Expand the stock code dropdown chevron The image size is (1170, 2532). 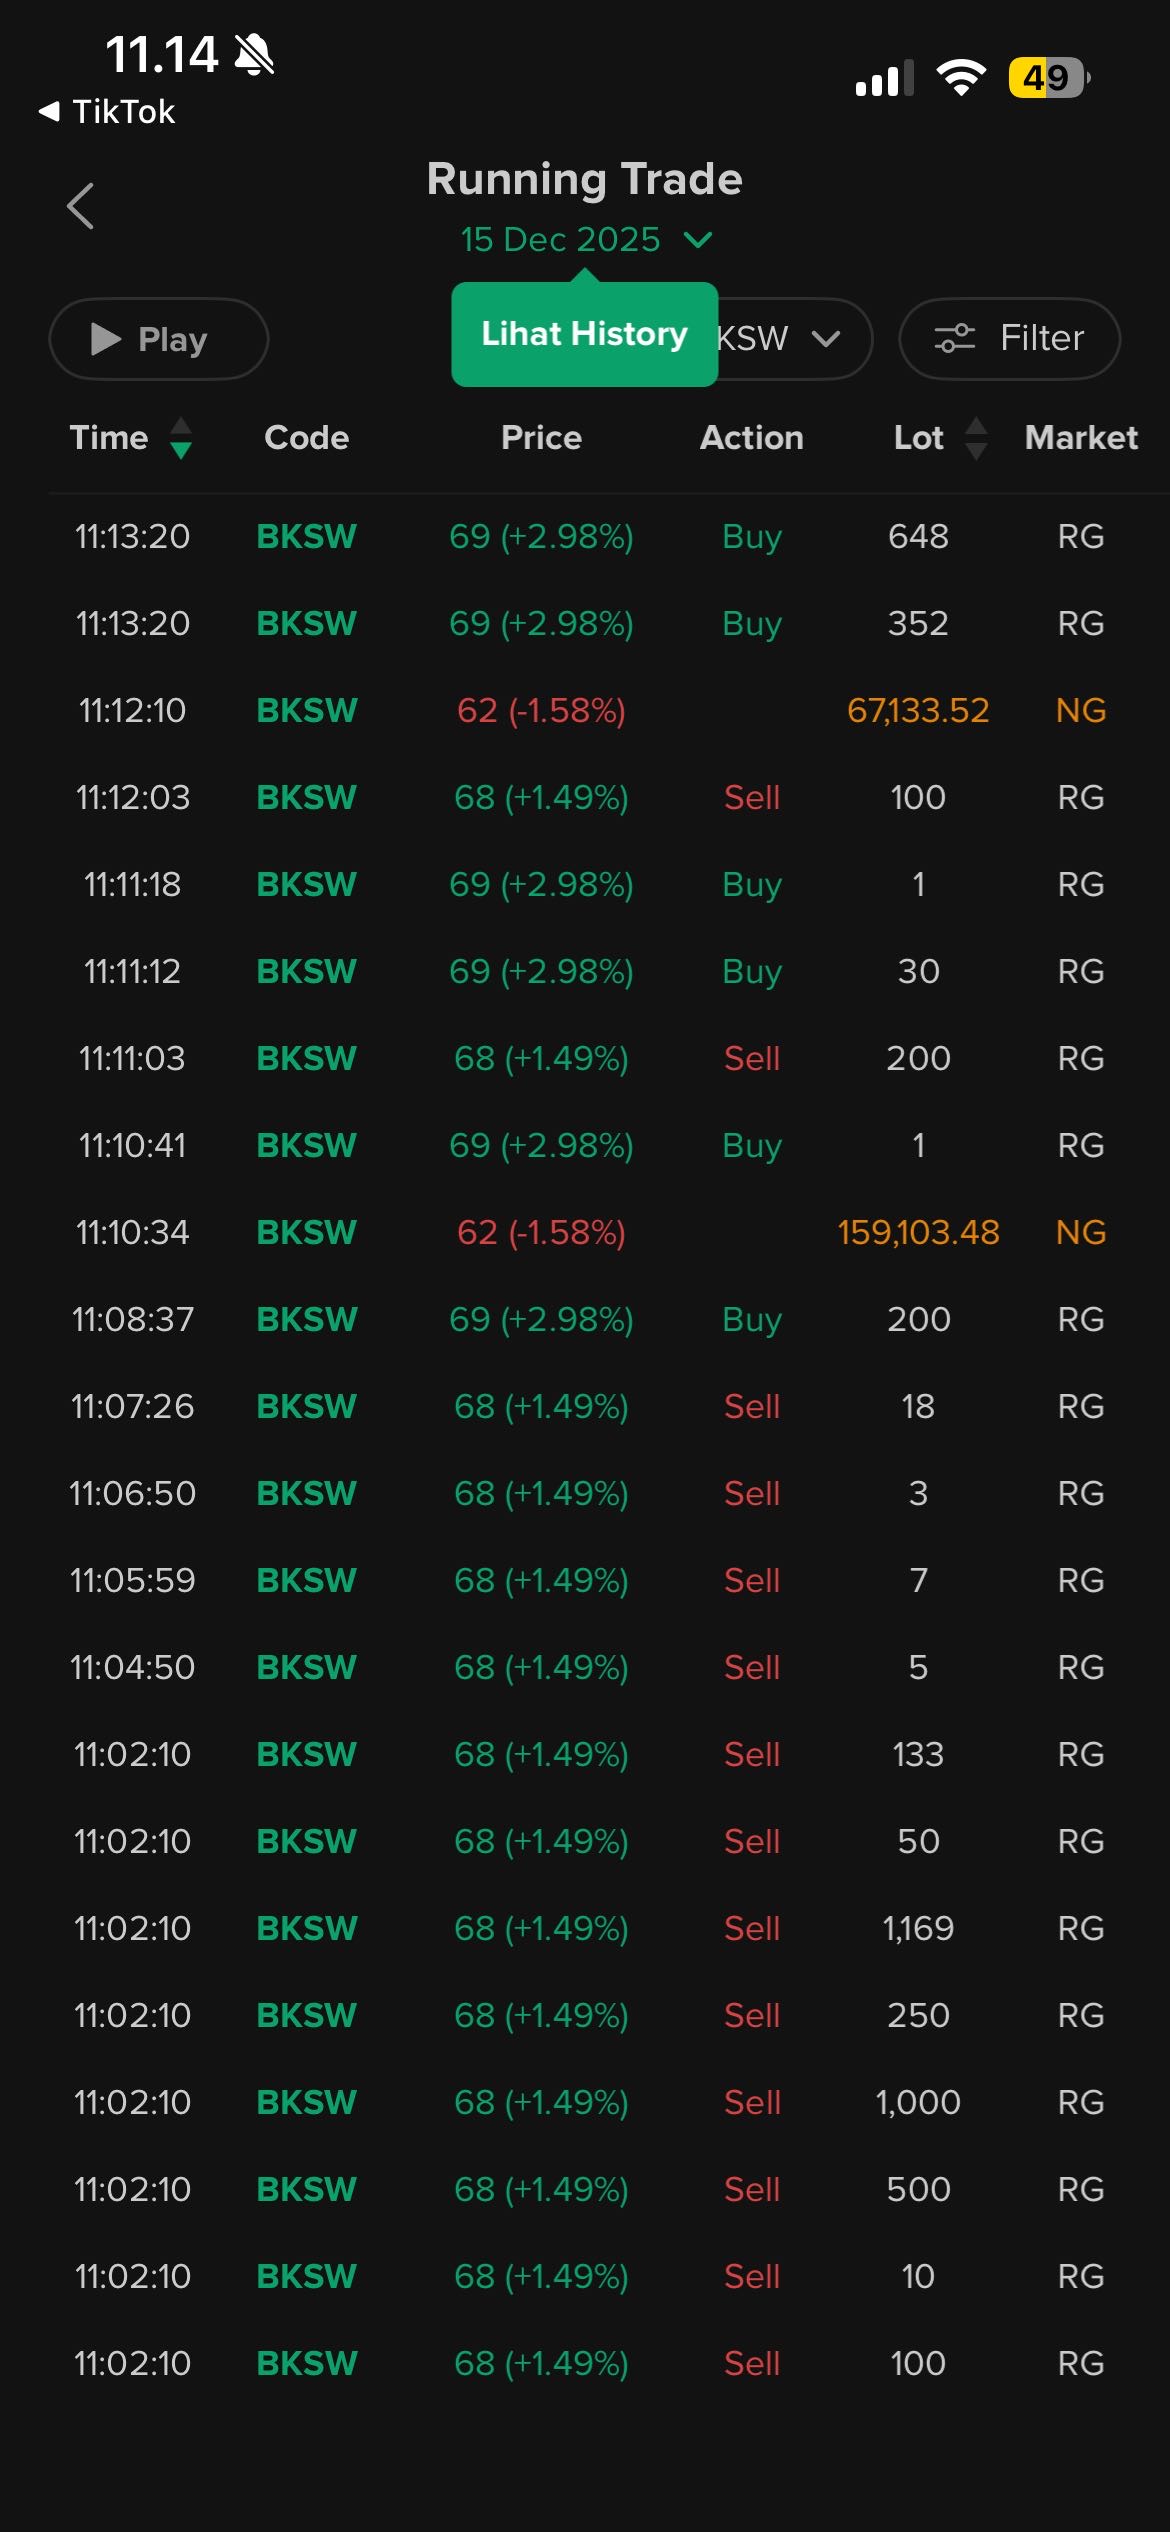coord(827,339)
